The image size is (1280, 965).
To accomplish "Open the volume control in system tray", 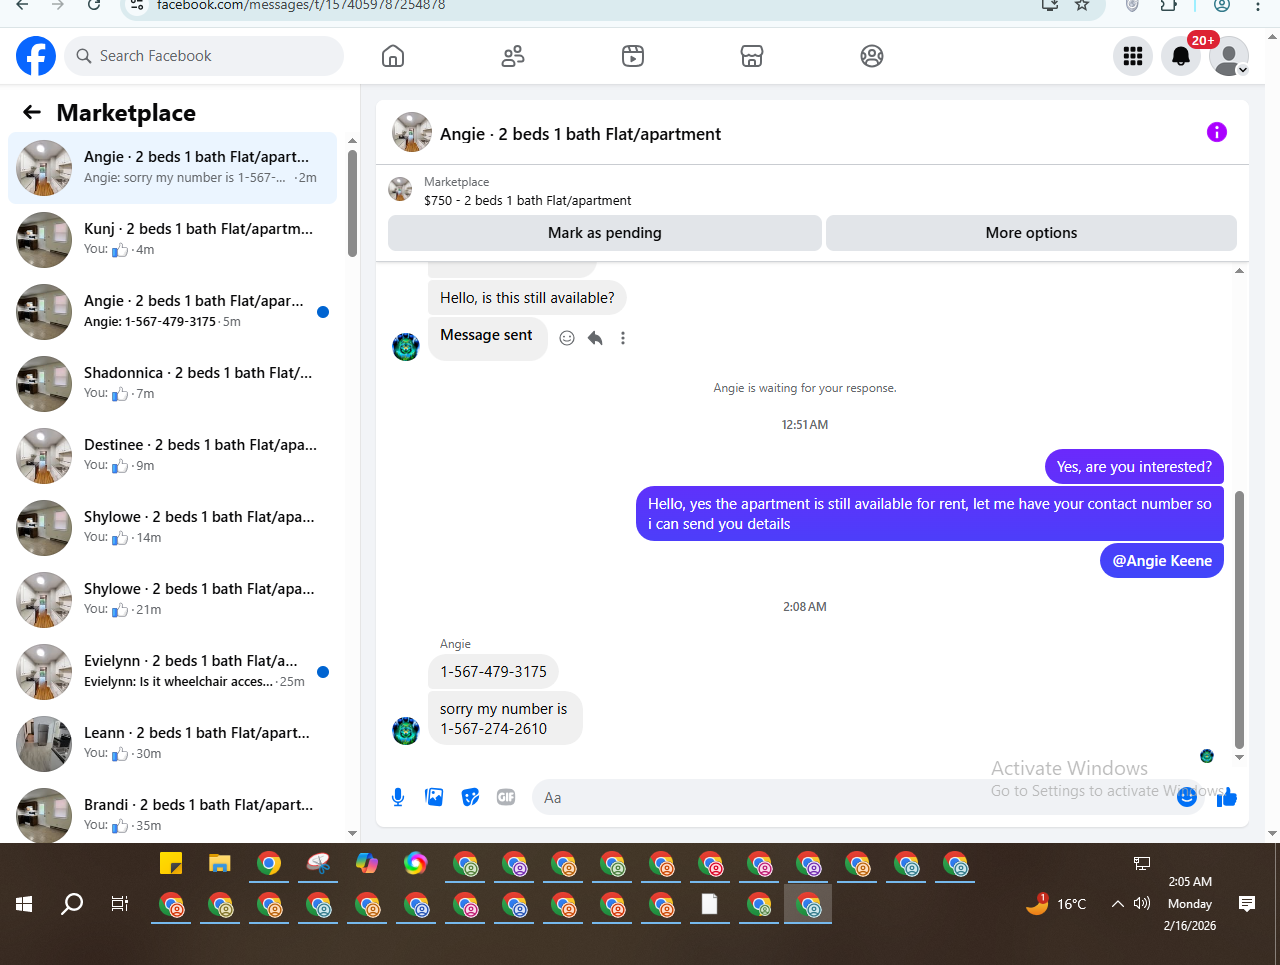I will click(x=1142, y=903).
